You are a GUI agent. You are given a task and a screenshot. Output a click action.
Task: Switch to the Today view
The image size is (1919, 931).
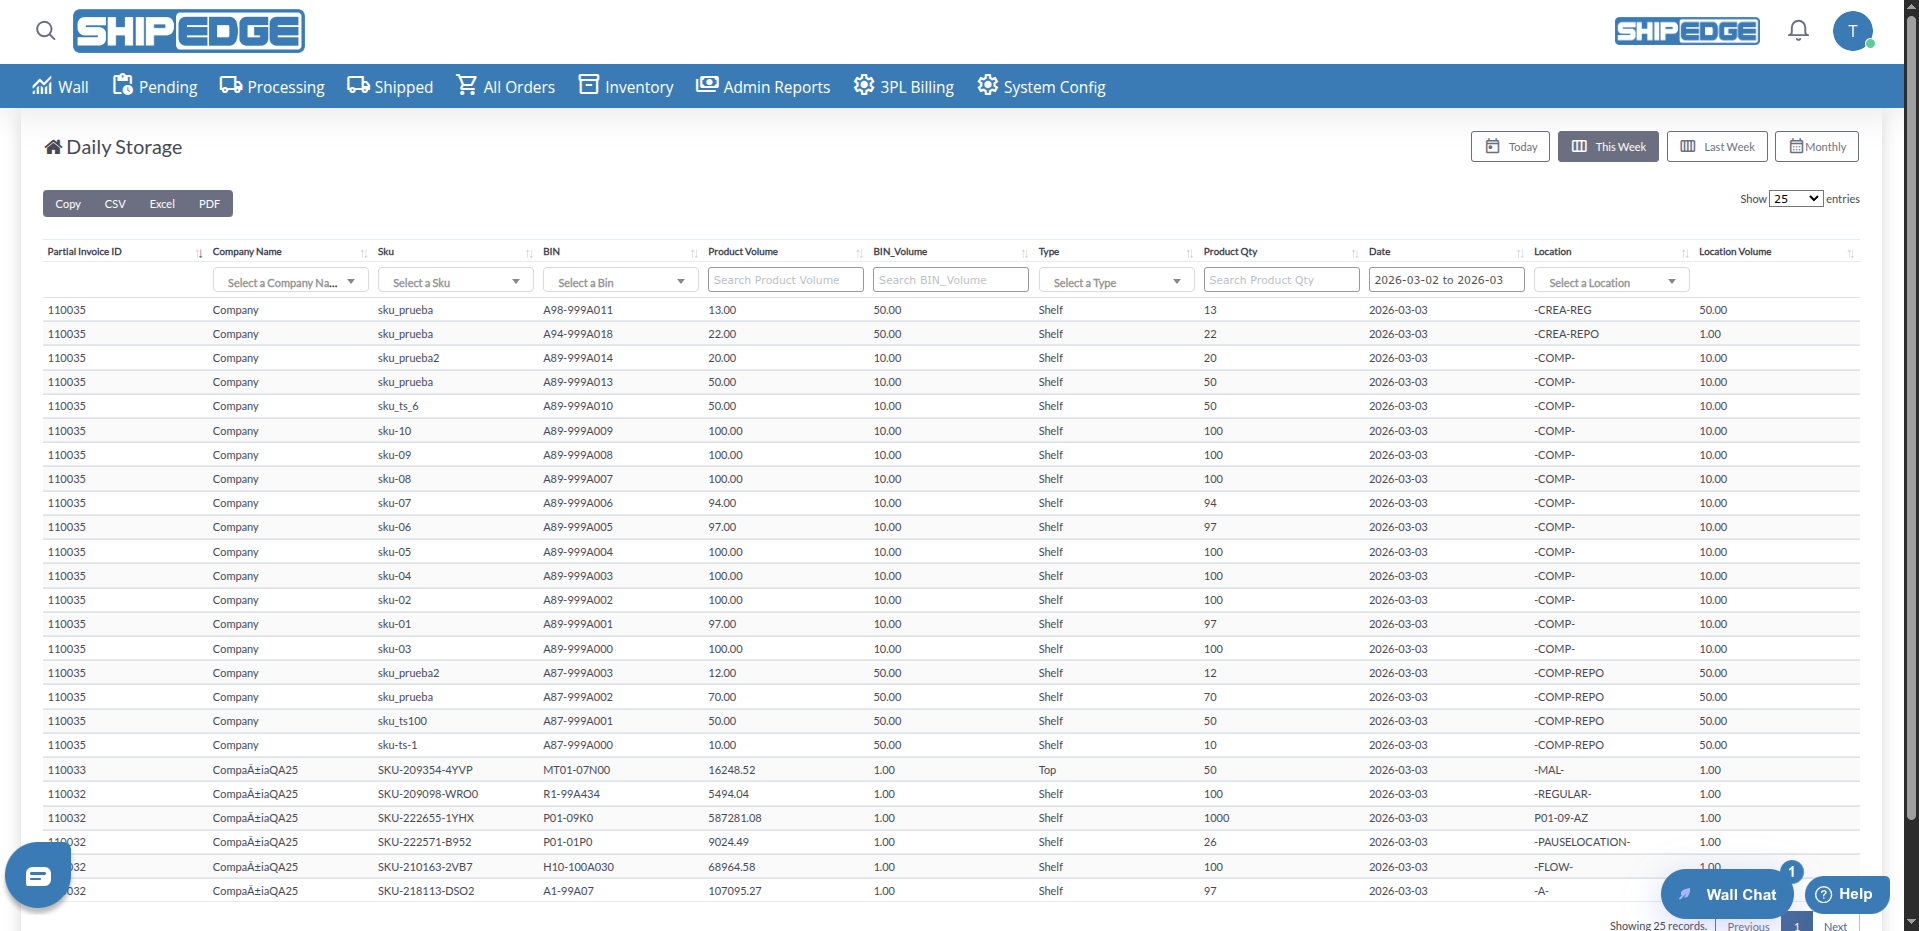pyautogui.click(x=1510, y=147)
